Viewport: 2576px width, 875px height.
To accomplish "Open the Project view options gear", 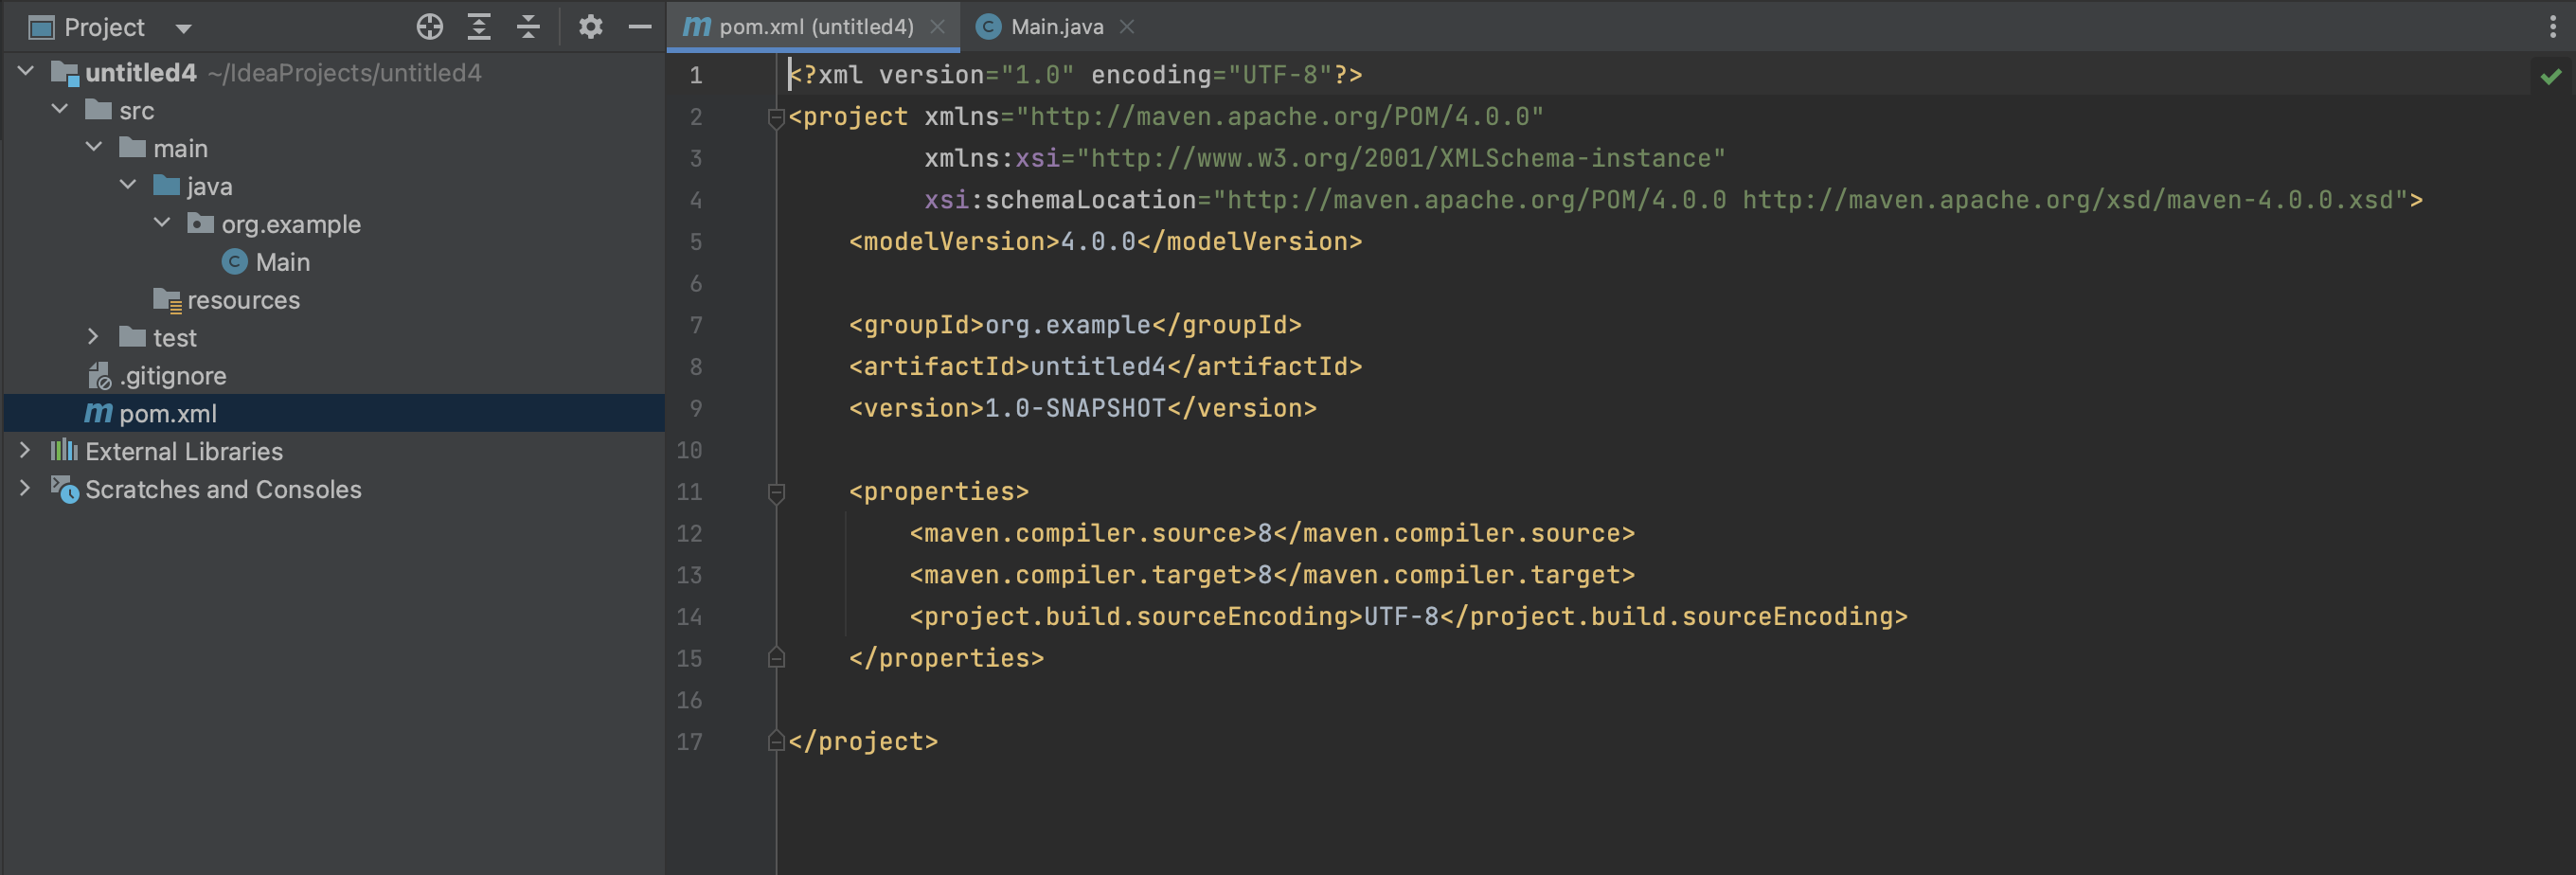I will 591,27.
